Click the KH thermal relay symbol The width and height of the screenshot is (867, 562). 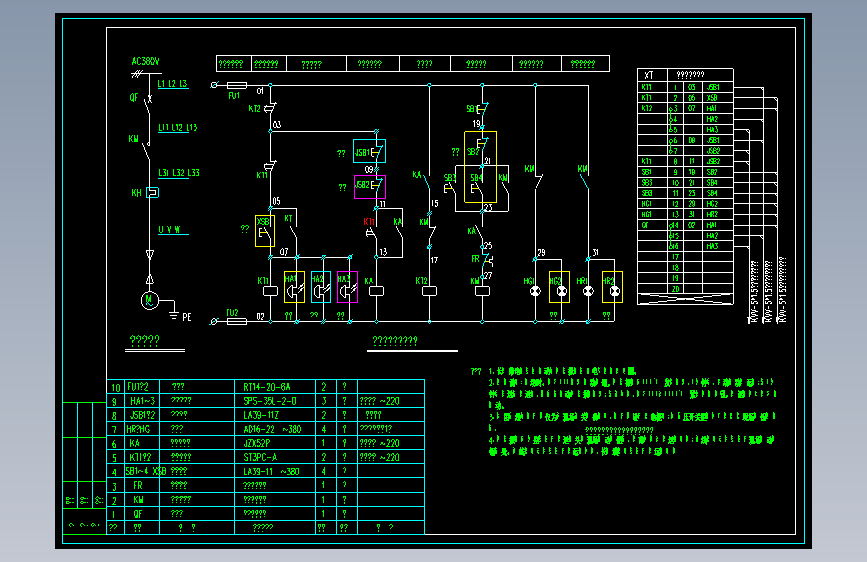coord(153,192)
